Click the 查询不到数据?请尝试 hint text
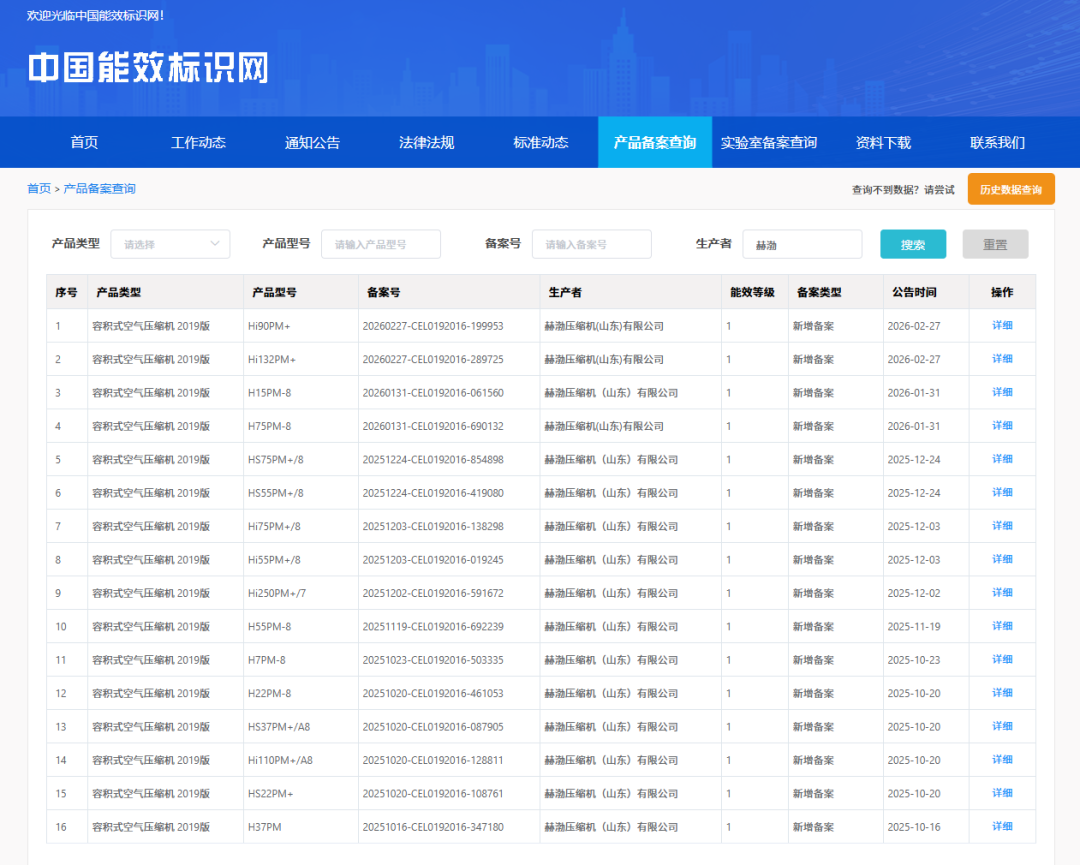This screenshot has width=1080, height=865. click(903, 190)
